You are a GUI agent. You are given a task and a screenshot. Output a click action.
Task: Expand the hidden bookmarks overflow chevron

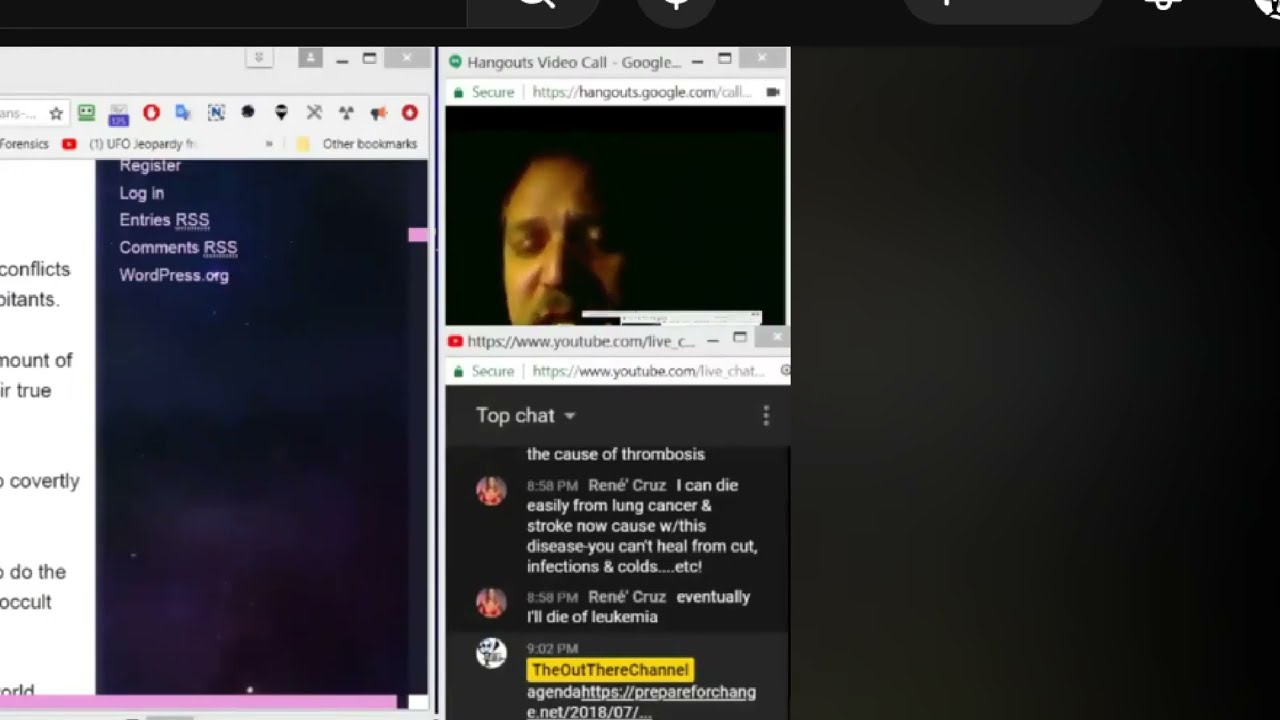click(269, 144)
